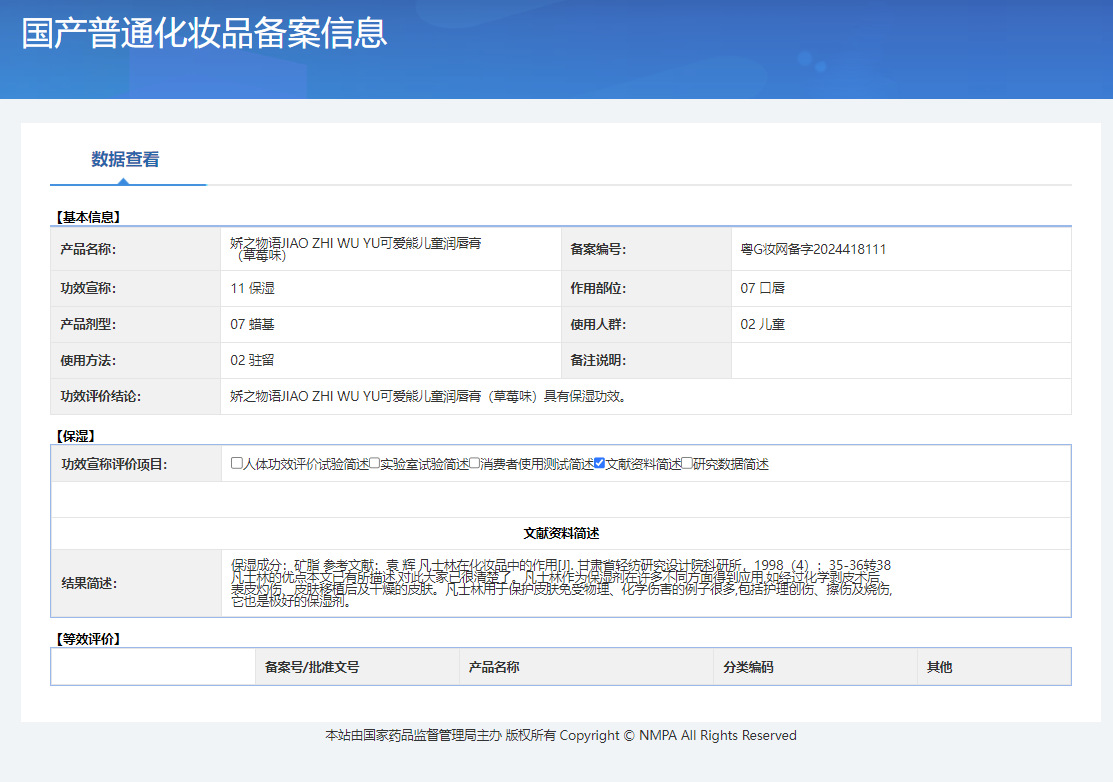Enable the 消费者使用测试简述 checkbox
Screen dimensions: 1113x782
[475, 464]
